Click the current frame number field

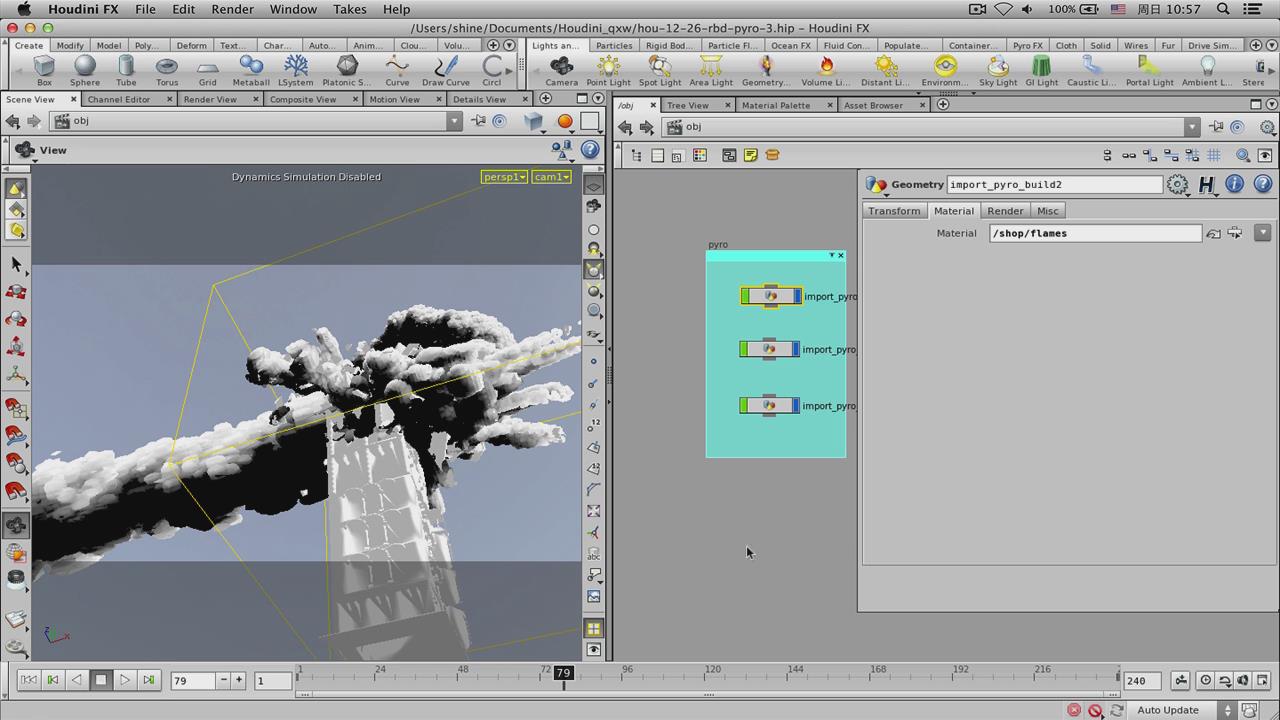coord(193,680)
